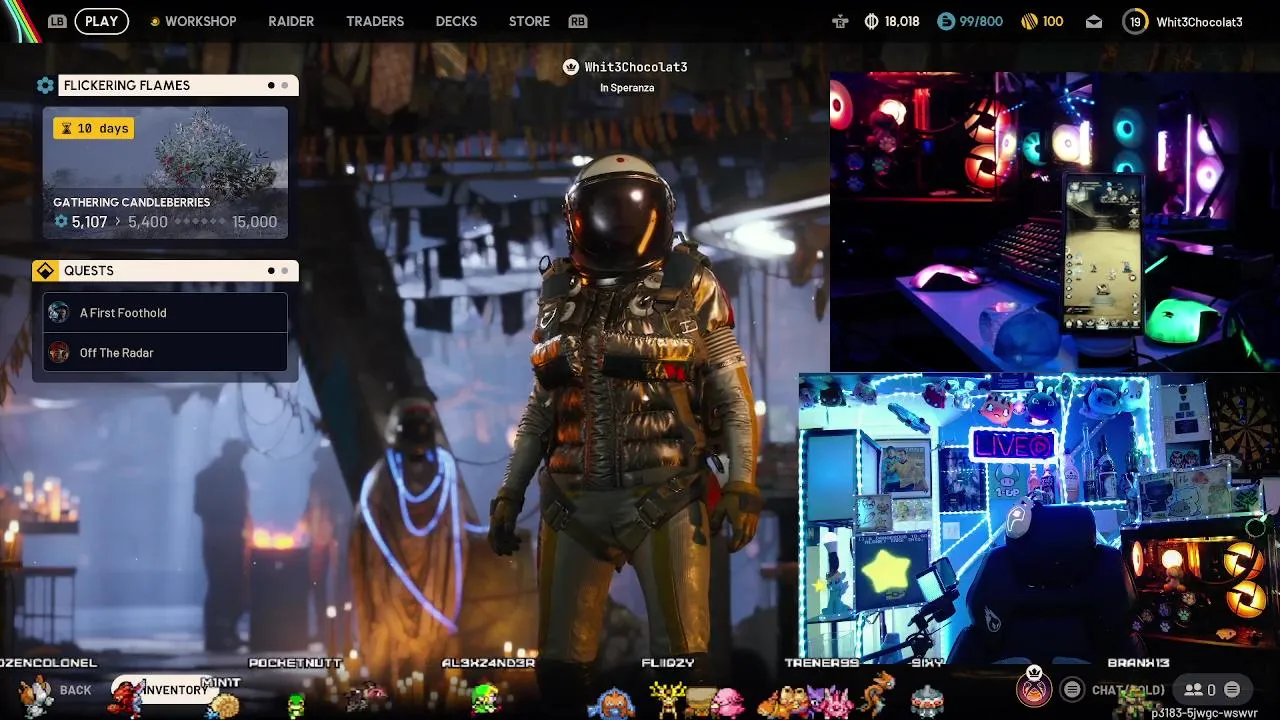
Task: Click the menu icon left of Chat (Hold)
Action: (x=1072, y=689)
